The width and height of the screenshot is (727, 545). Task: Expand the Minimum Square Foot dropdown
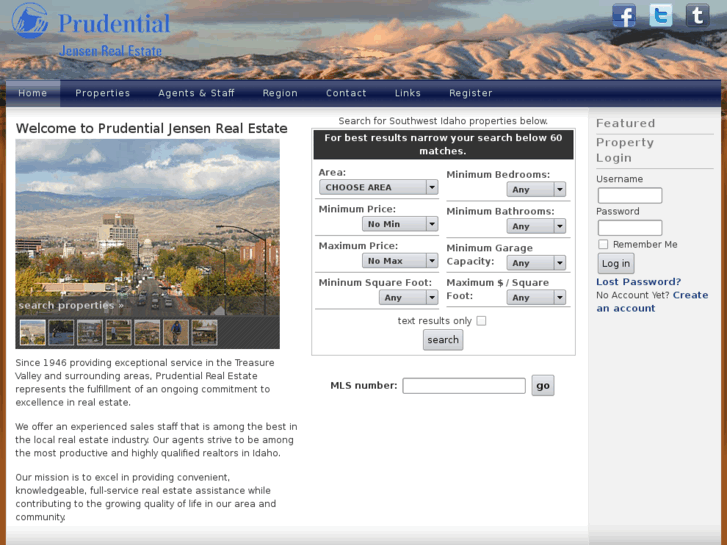pyautogui.click(x=408, y=297)
